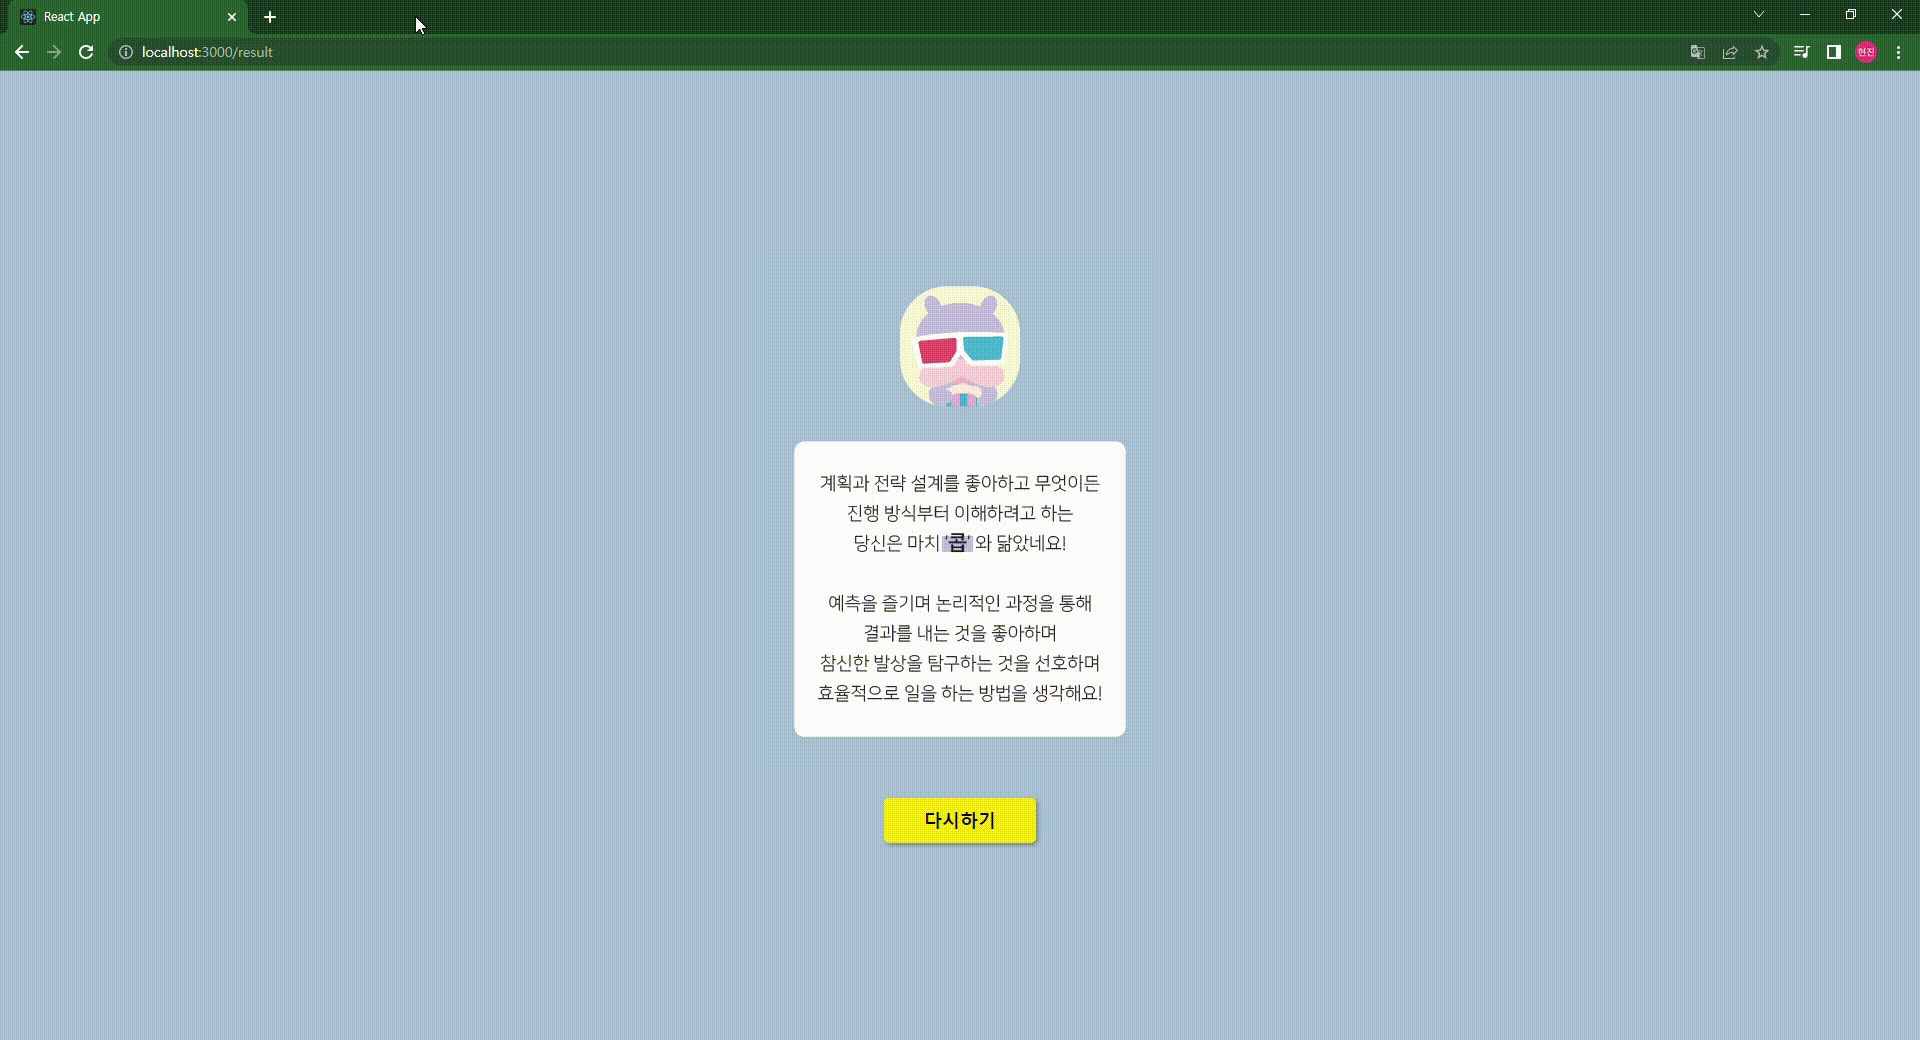Click the text '계획과 전략 설계를 좋아하고 무엇이든'

(960, 483)
